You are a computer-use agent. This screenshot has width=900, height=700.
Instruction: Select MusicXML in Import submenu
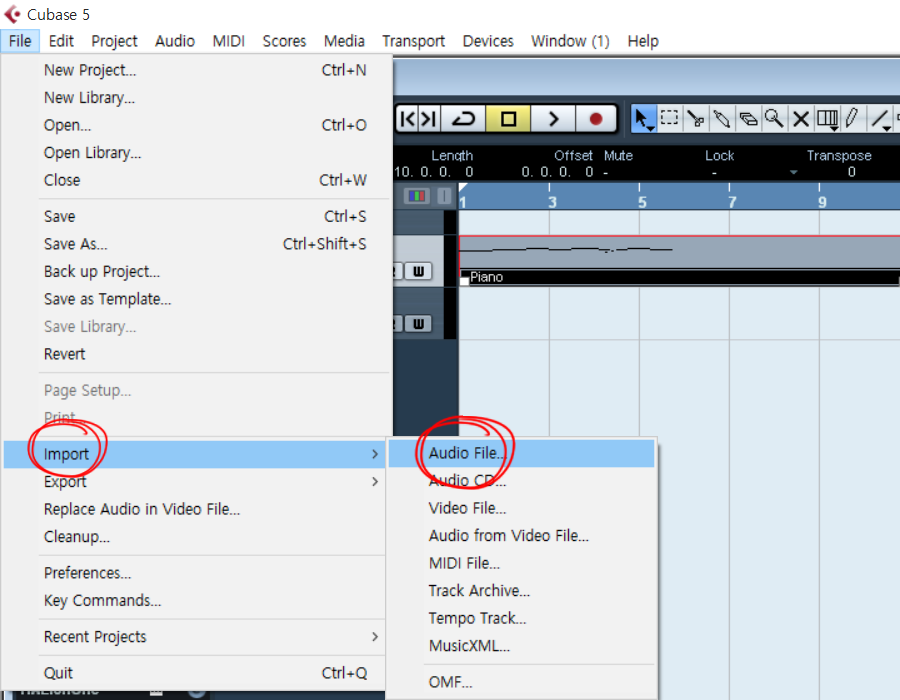click(x=521, y=646)
